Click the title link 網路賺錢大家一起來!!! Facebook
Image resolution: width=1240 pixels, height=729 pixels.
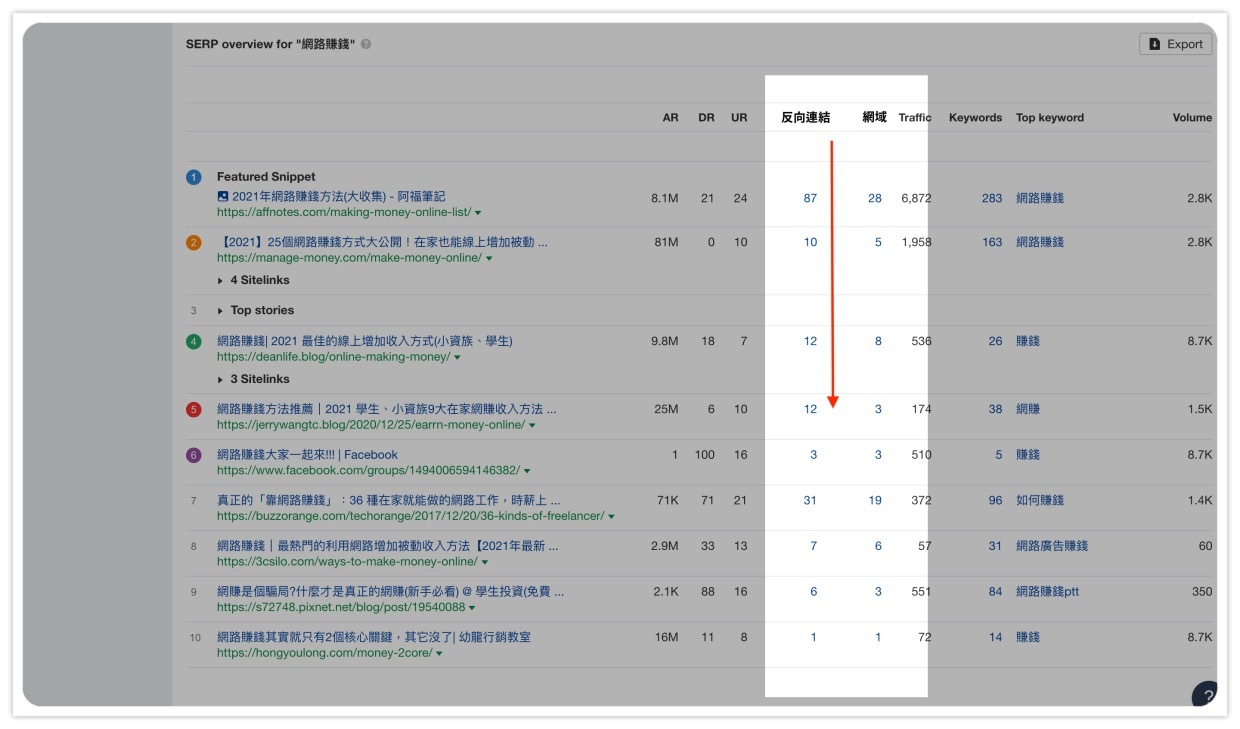tap(308, 454)
